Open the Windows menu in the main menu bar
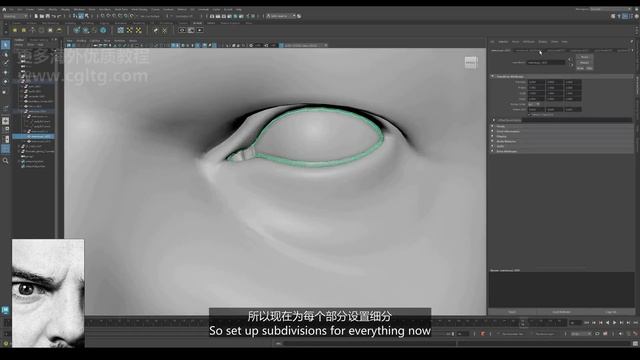The width and height of the screenshot is (640, 360). 79,9
